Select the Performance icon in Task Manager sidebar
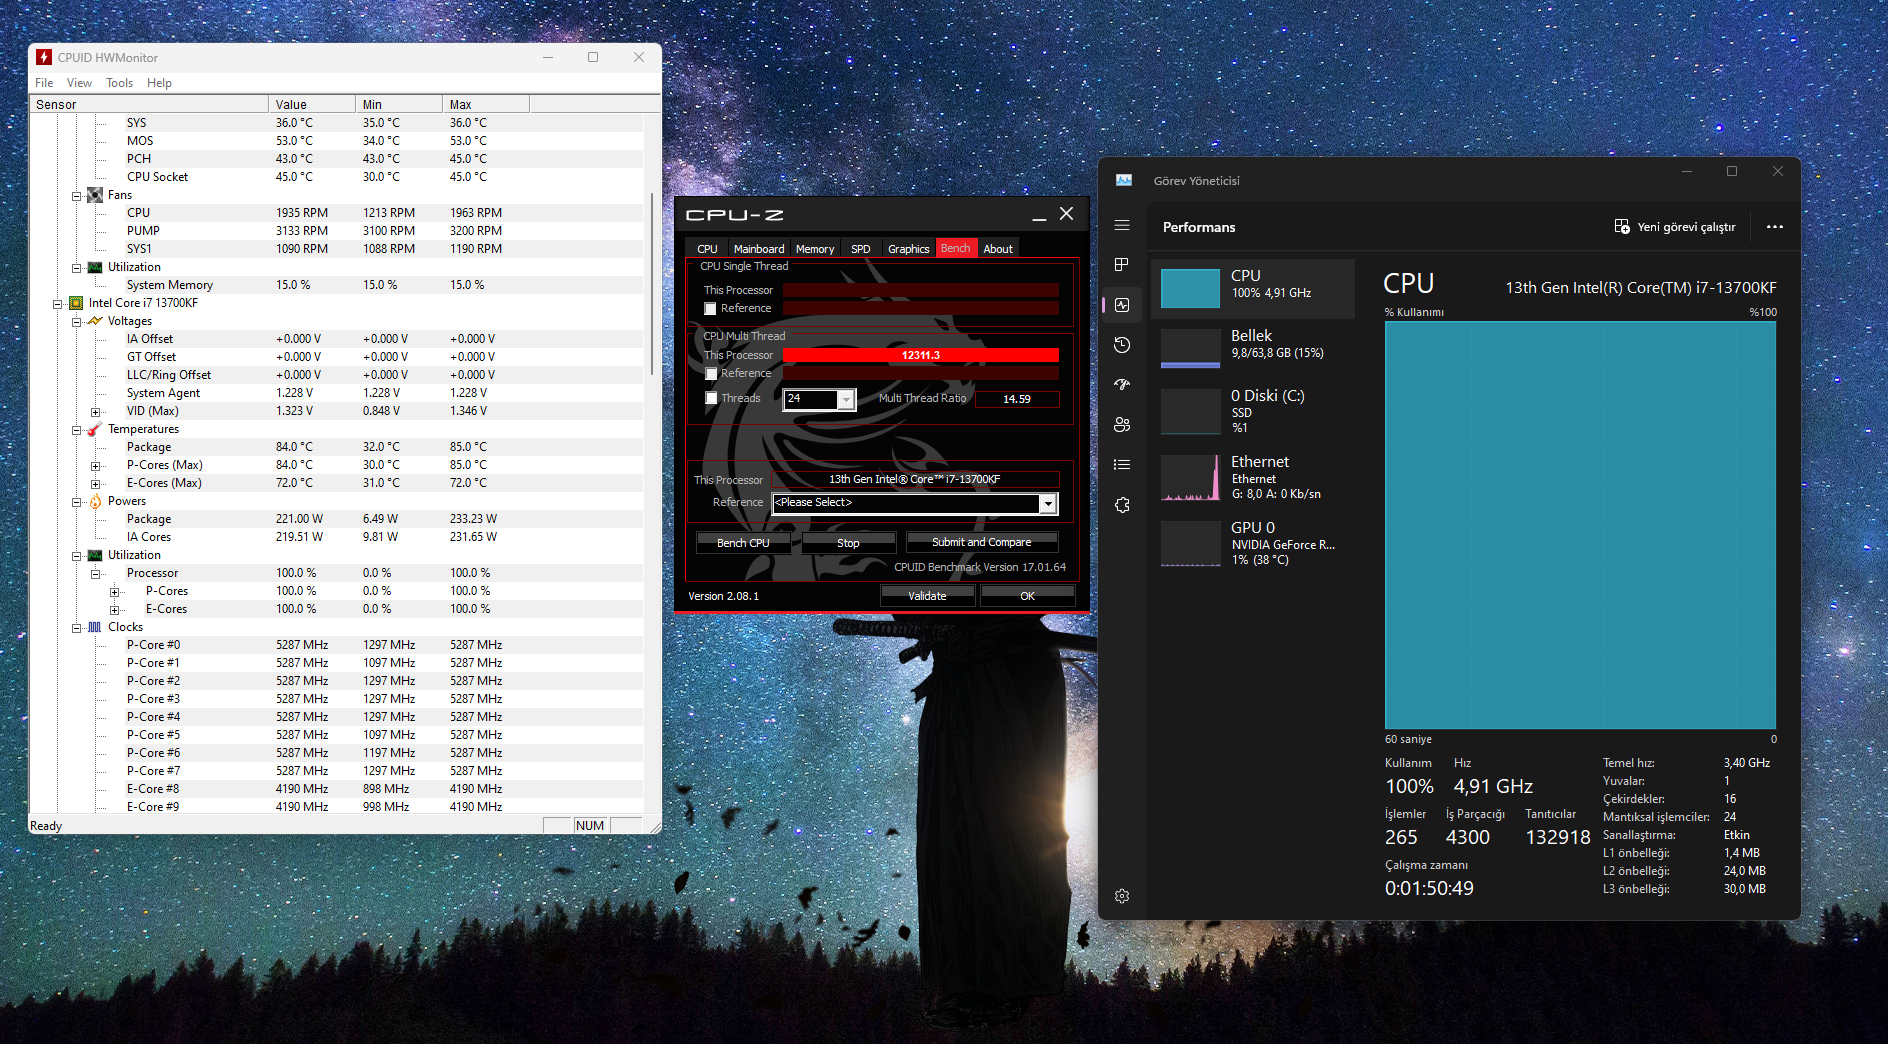The height and width of the screenshot is (1044, 1888). (x=1122, y=305)
